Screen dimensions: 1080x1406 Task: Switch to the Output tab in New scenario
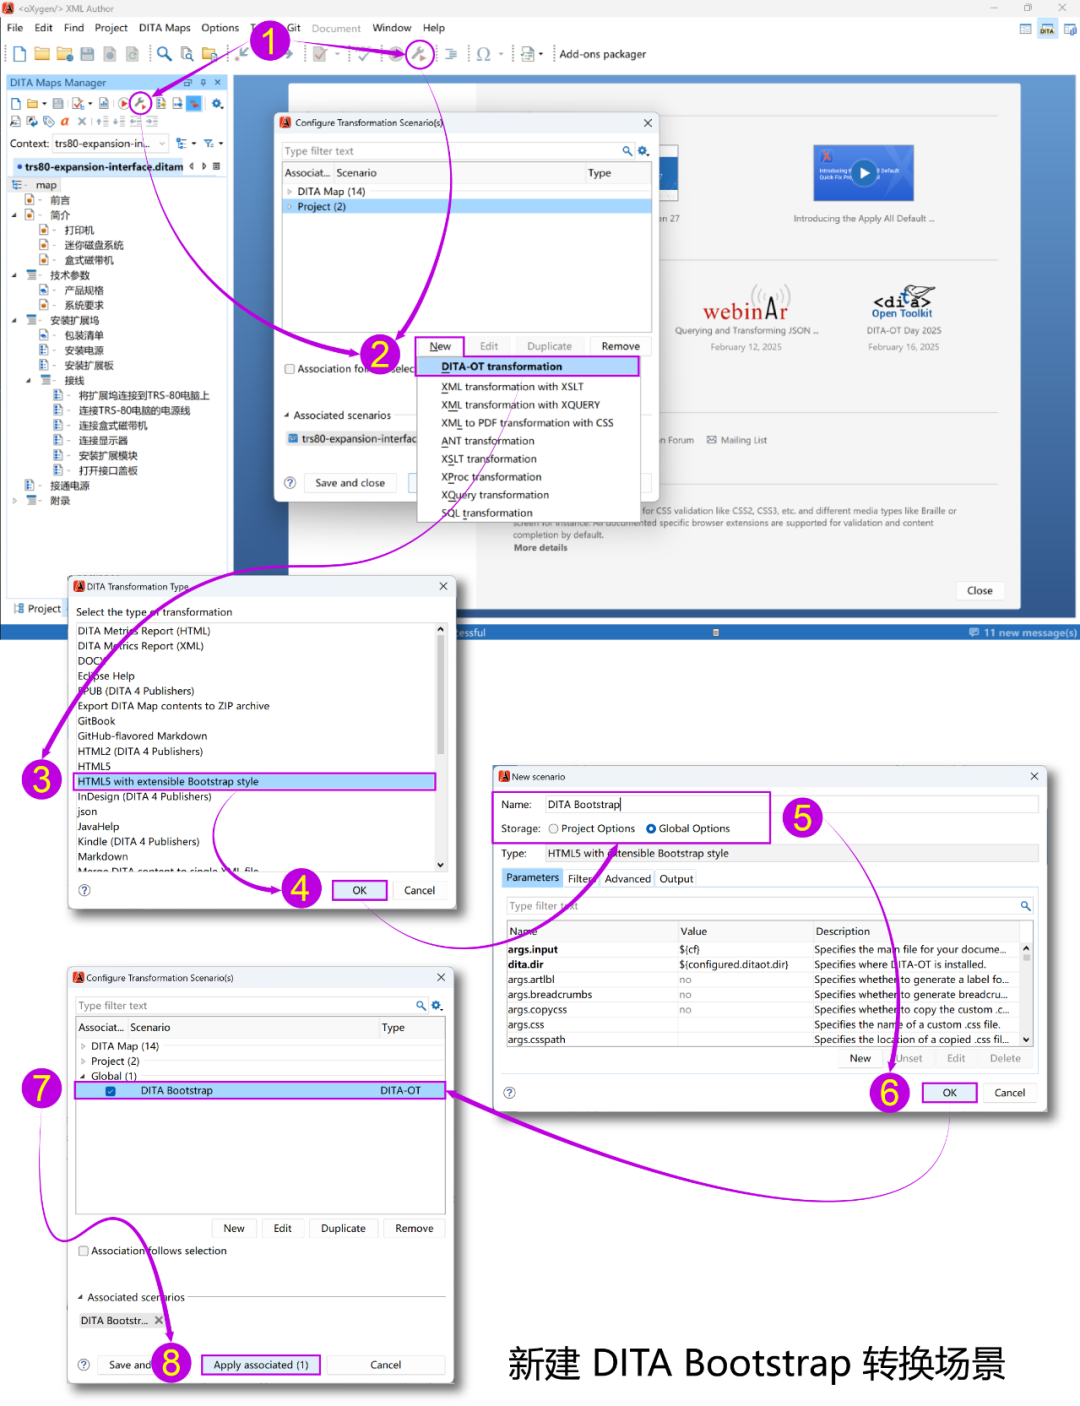676,879
